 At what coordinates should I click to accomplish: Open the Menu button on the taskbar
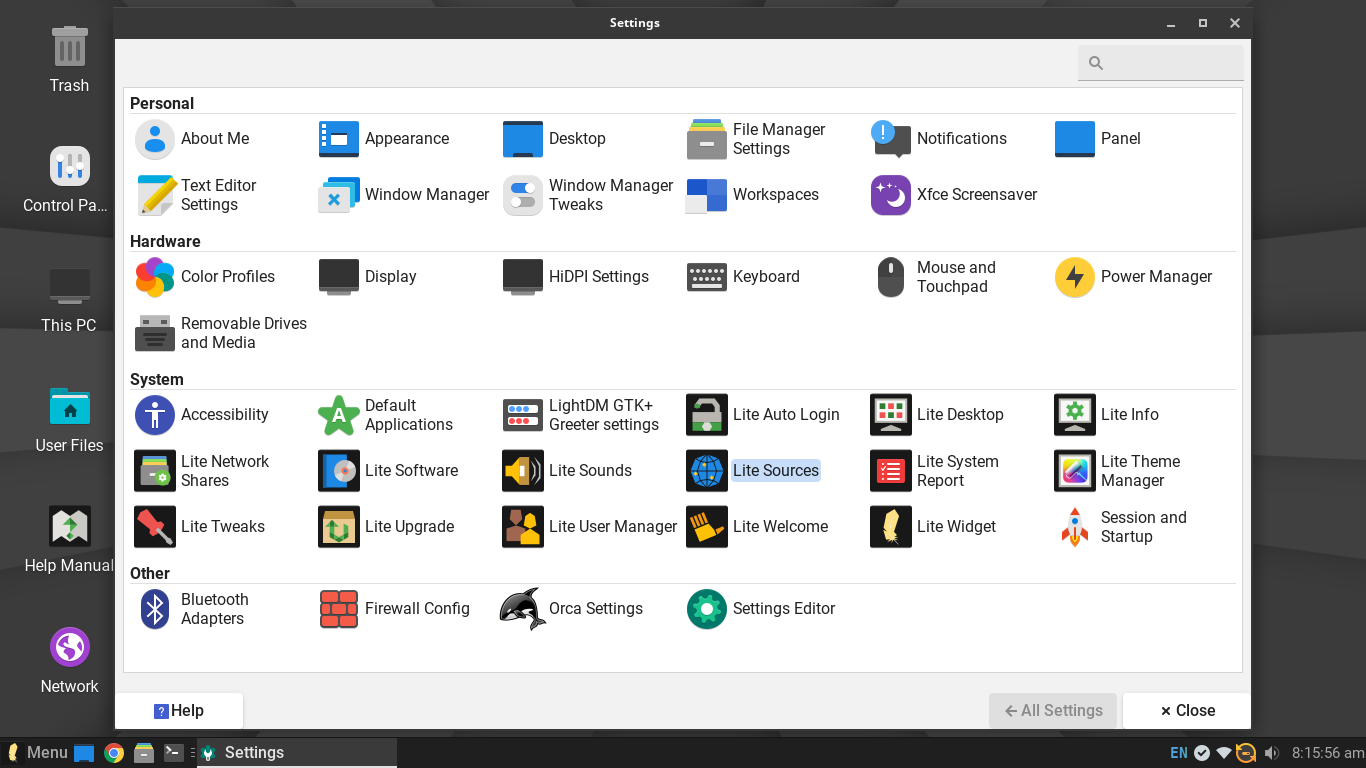[37, 753]
